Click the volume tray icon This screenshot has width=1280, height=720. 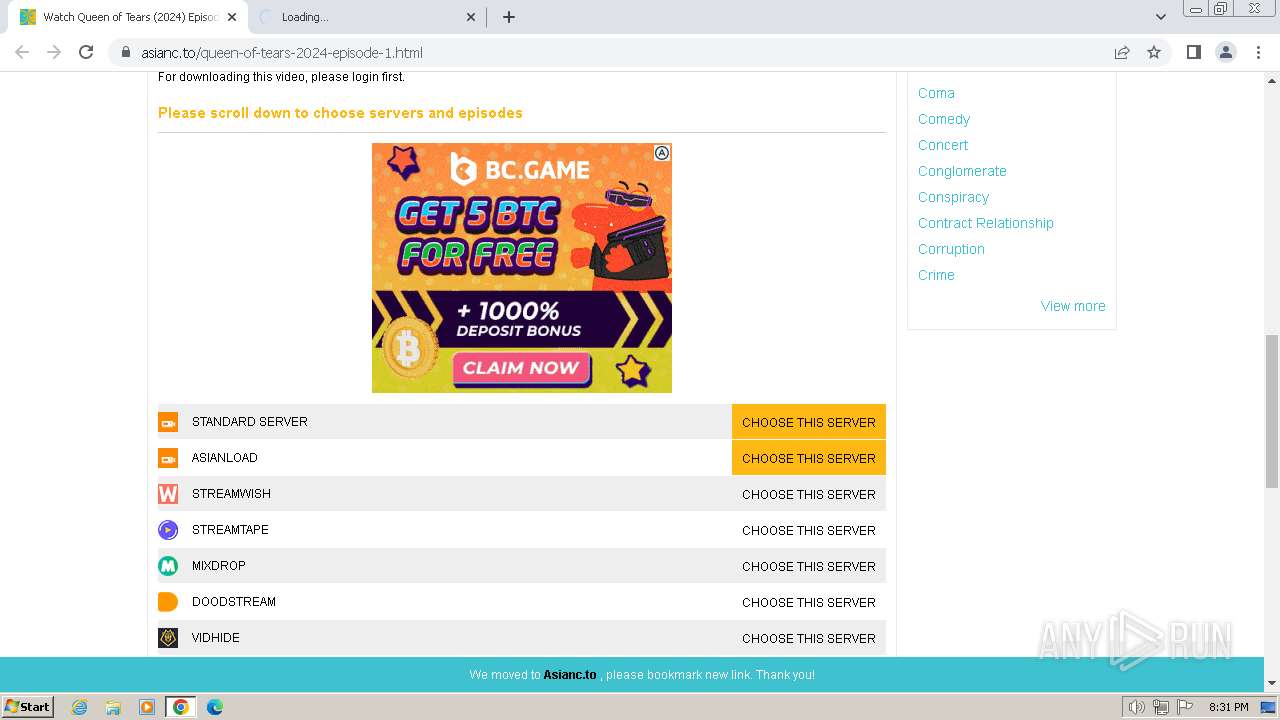tap(1137, 707)
